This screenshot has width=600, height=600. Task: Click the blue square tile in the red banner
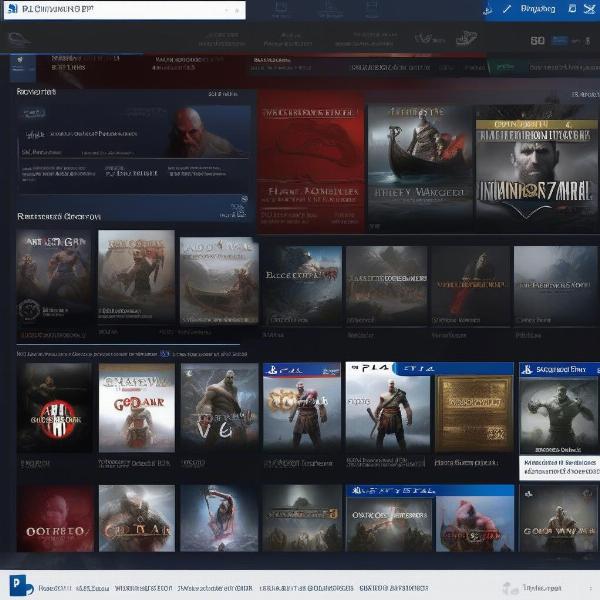(23, 68)
